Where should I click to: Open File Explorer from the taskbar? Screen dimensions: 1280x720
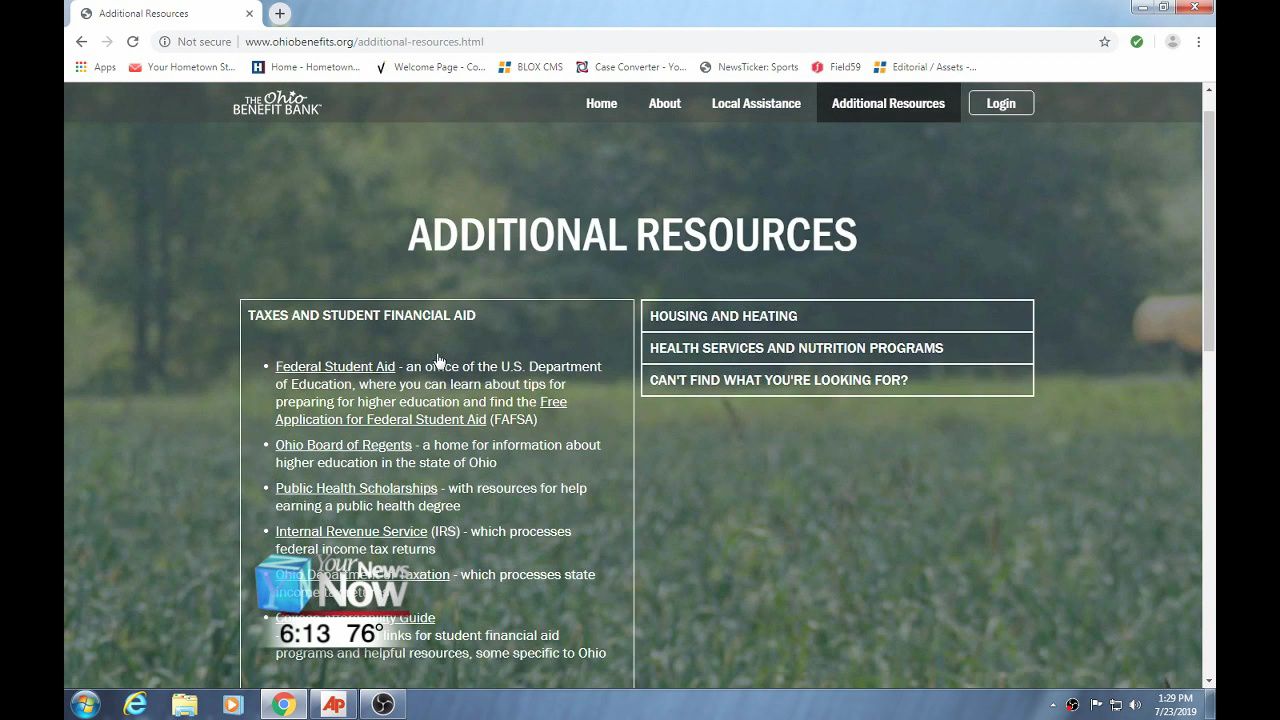[x=184, y=704]
